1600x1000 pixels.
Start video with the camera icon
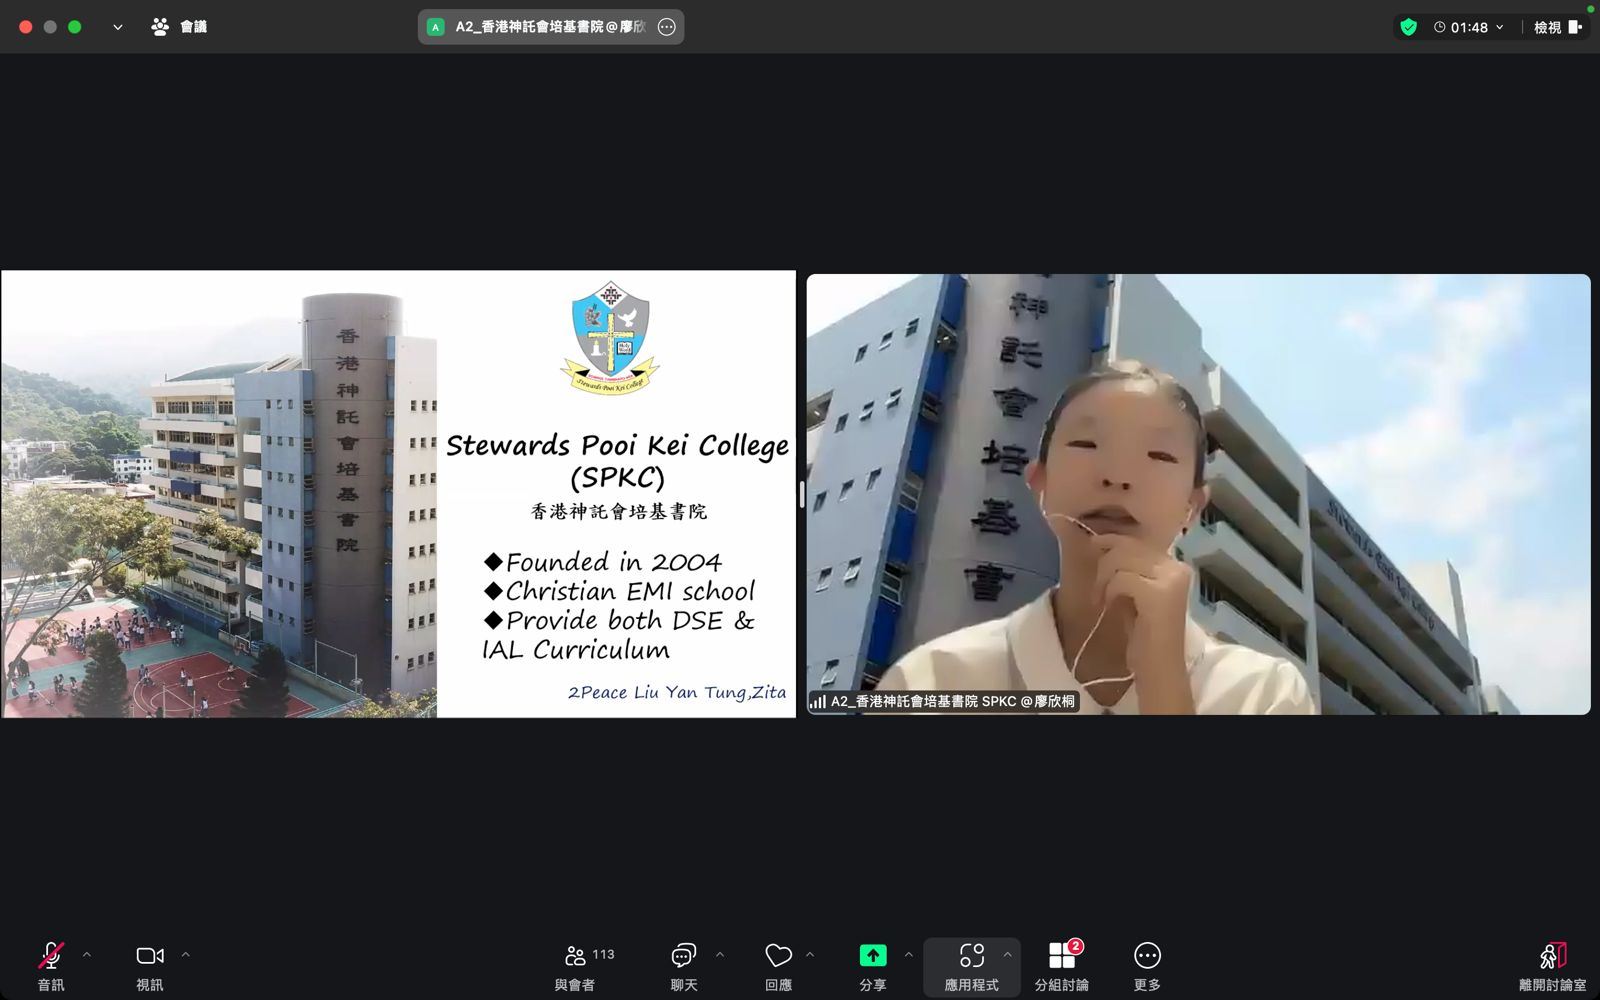pyautogui.click(x=150, y=966)
